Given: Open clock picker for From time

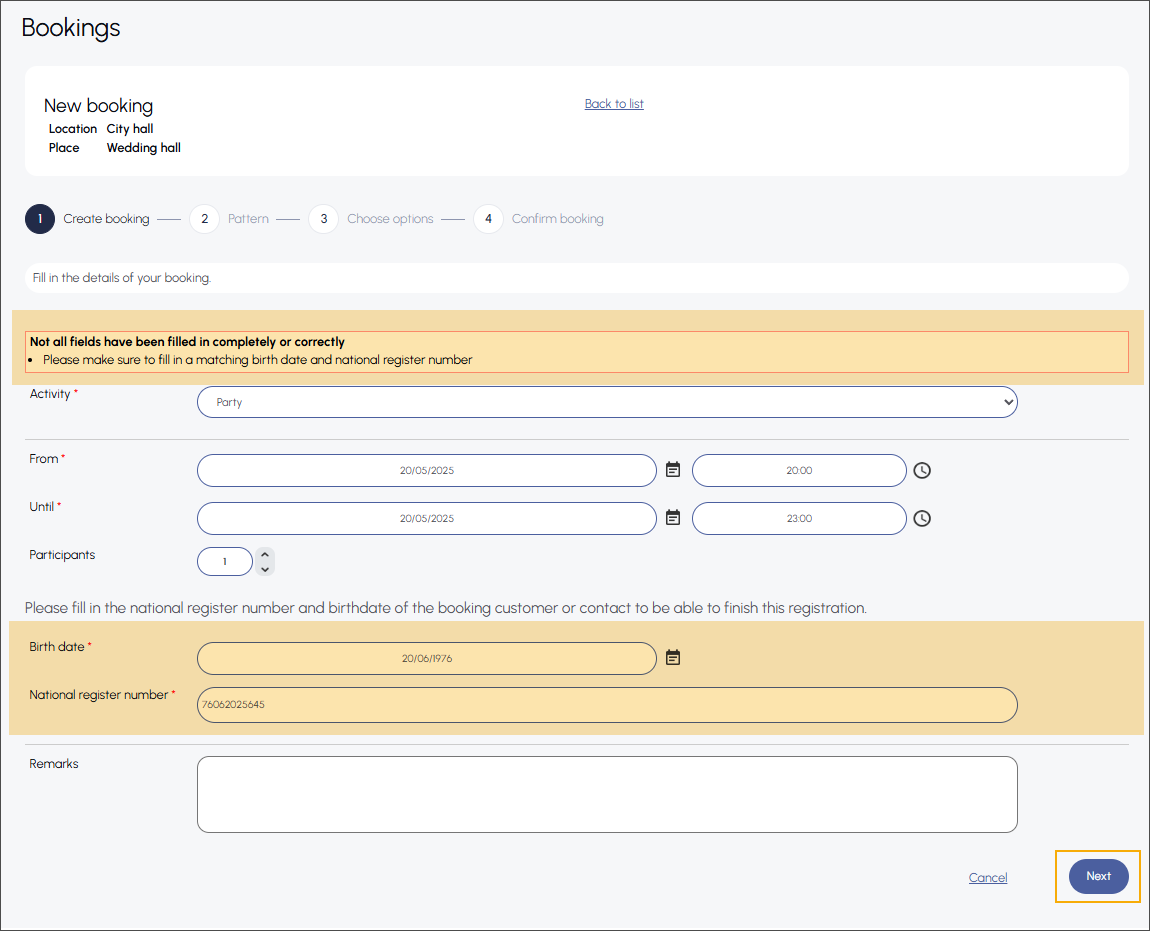Looking at the screenshot, I should click(x=922, y=470).
